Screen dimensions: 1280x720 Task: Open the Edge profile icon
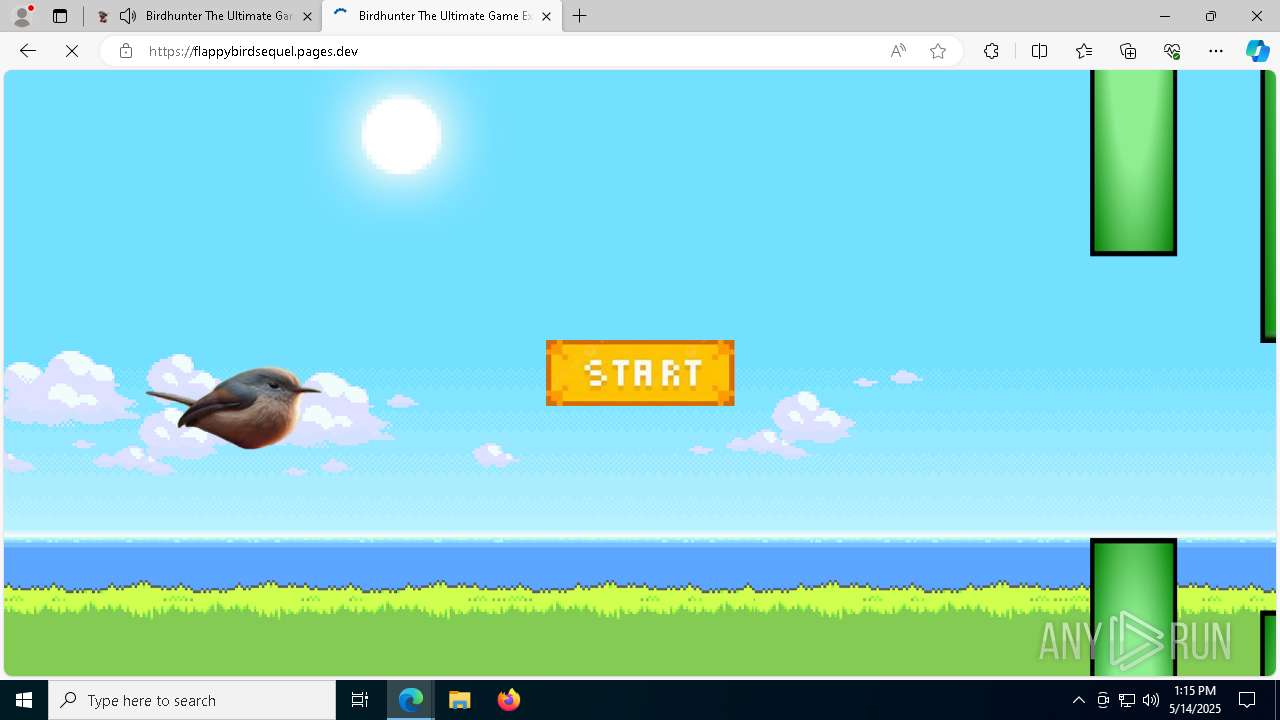point(22,16)
